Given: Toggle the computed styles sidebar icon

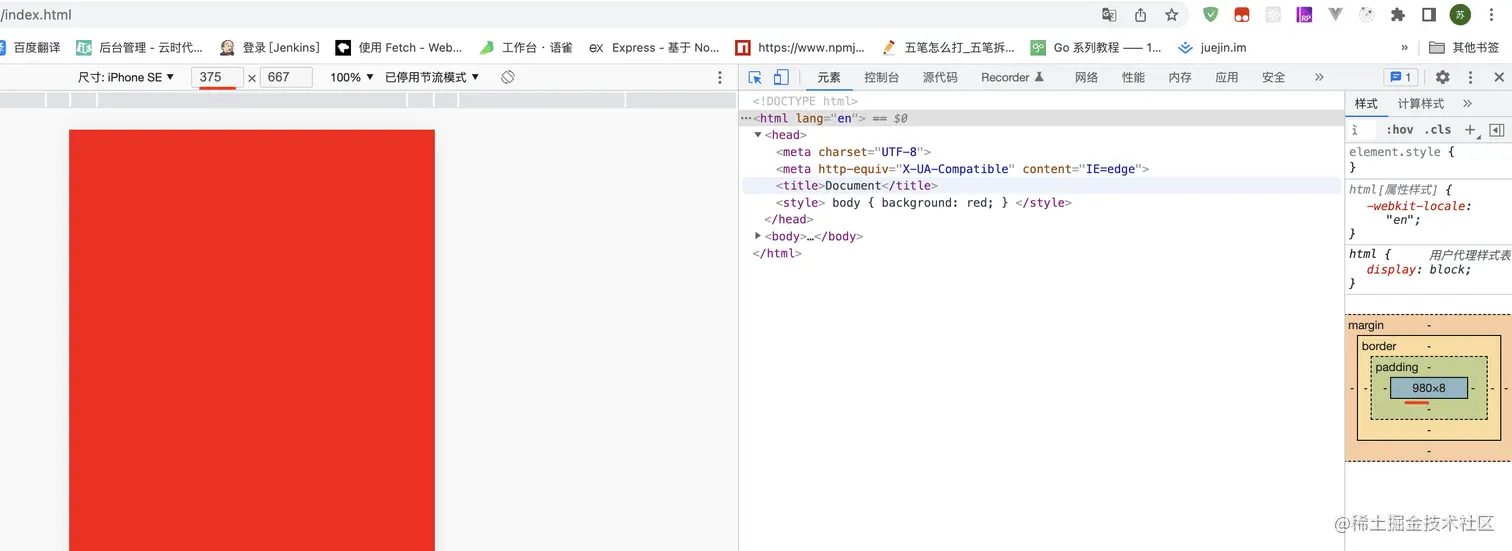Looking at the screenshot, I should [1497, 130].
